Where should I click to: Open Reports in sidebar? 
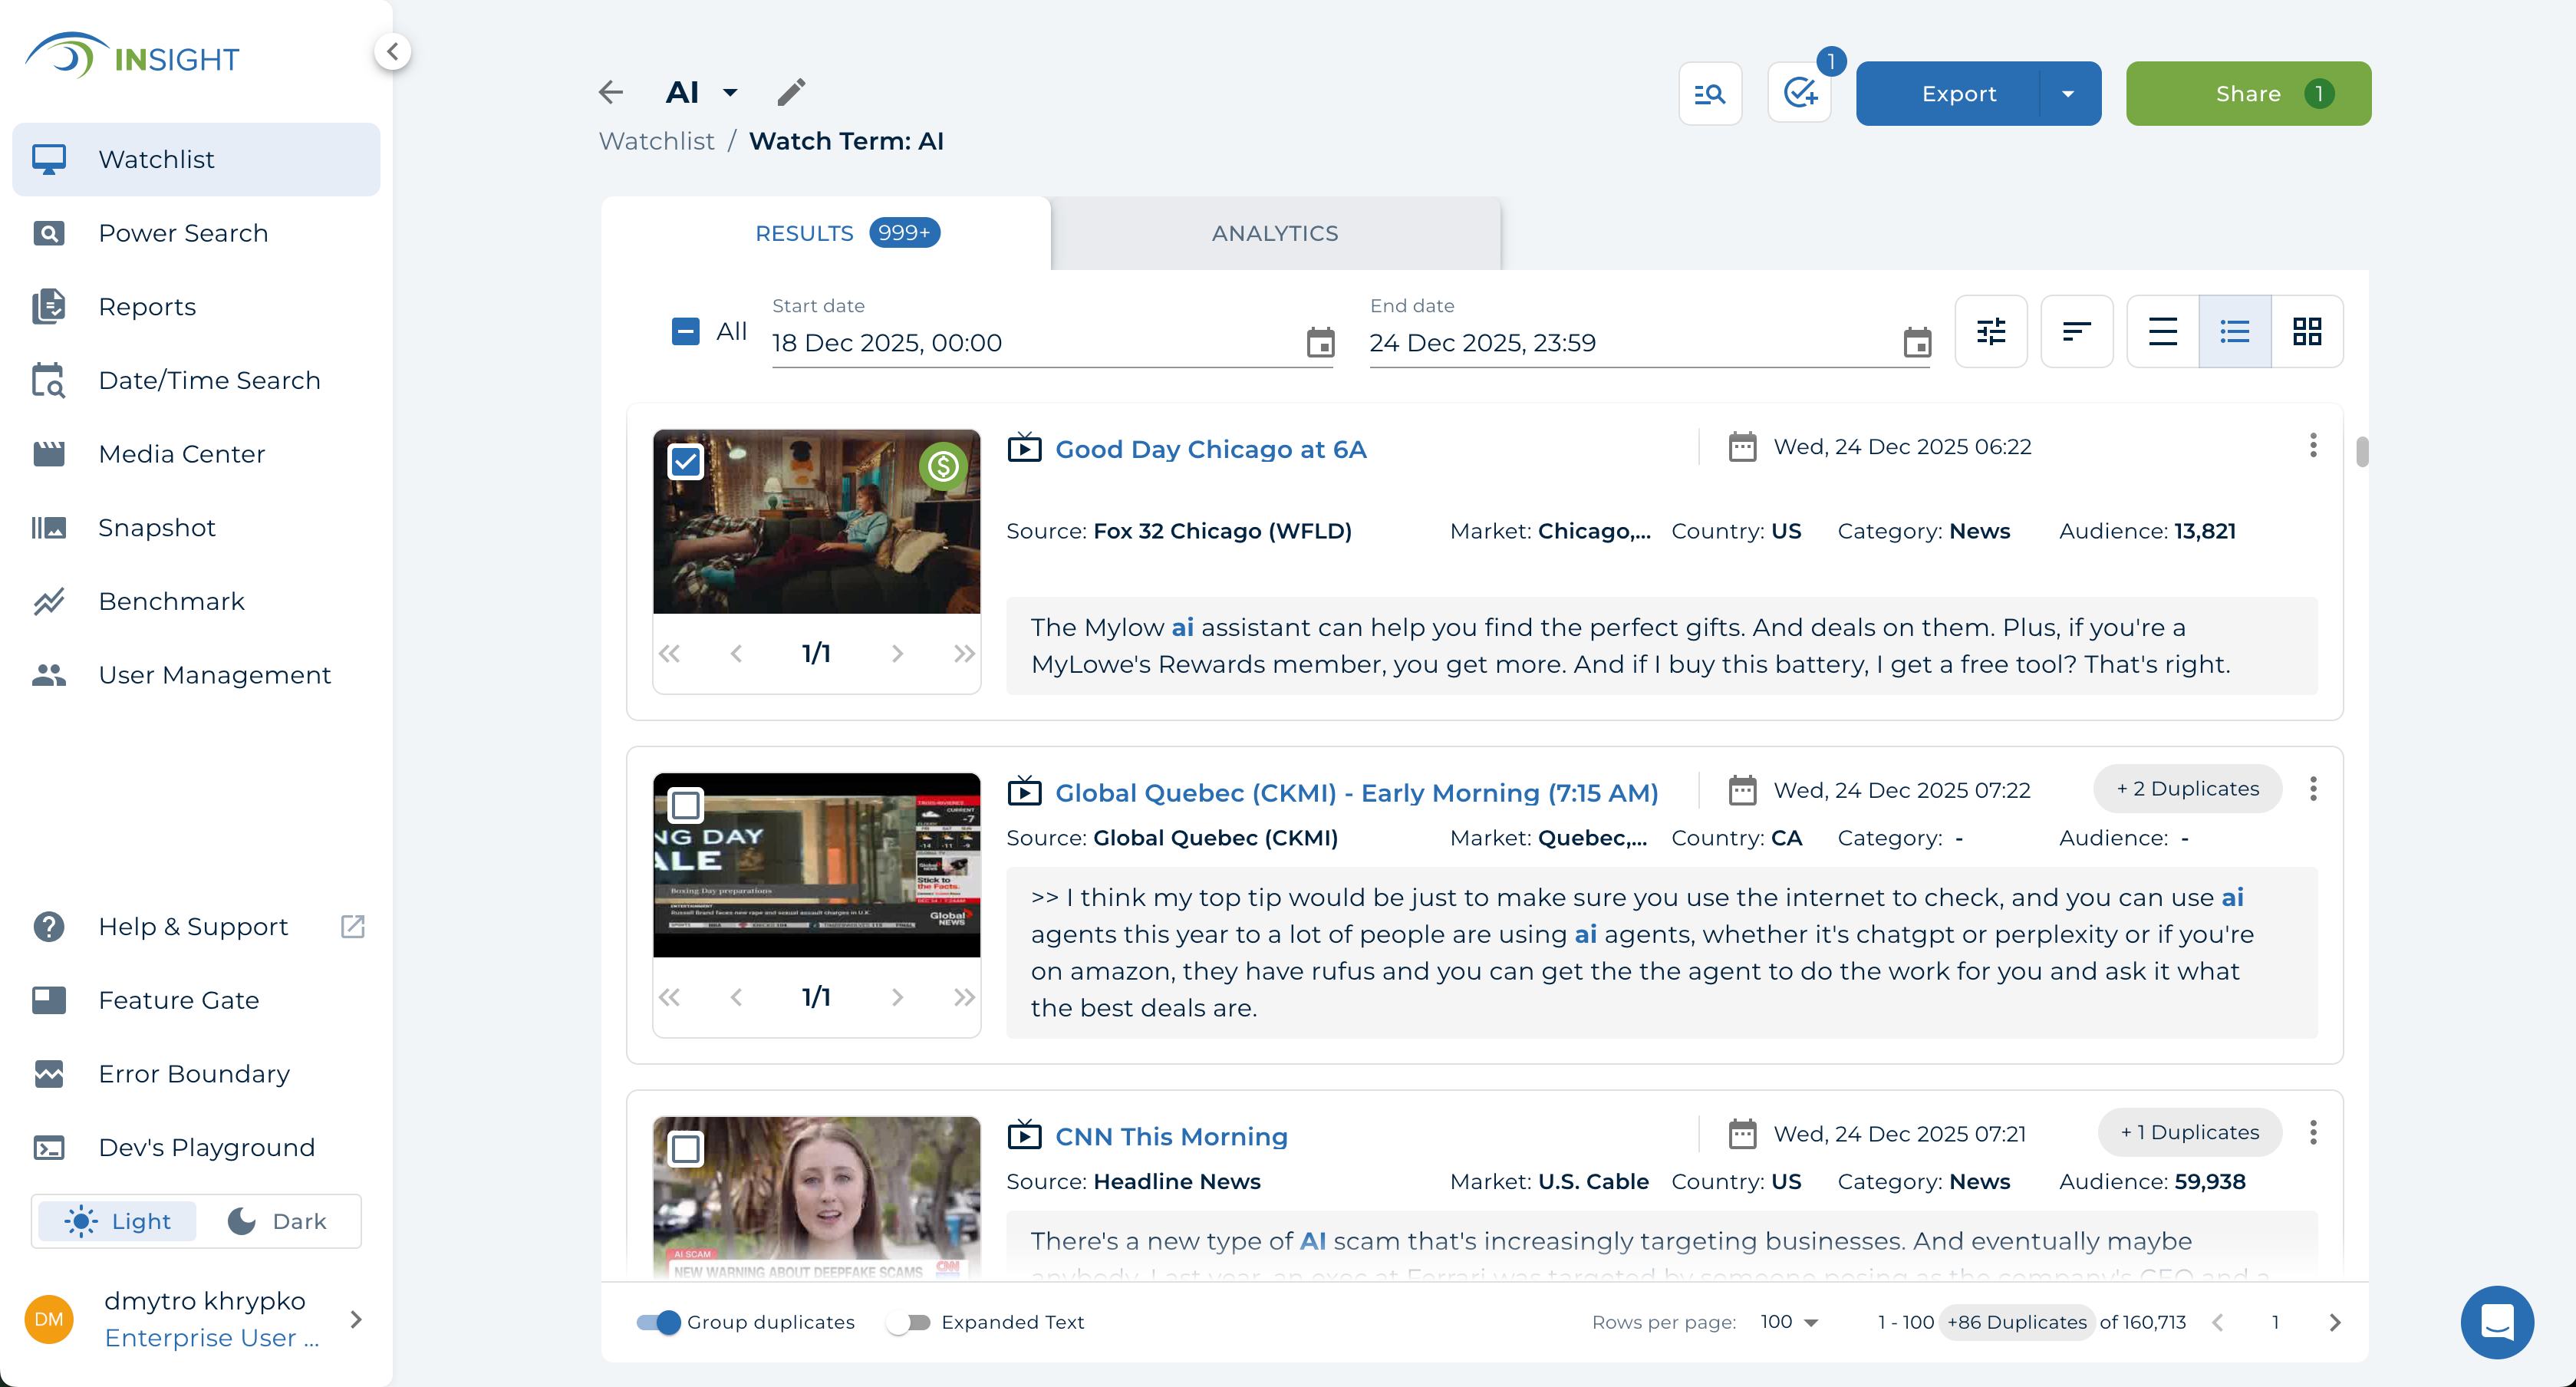(196, 307)
